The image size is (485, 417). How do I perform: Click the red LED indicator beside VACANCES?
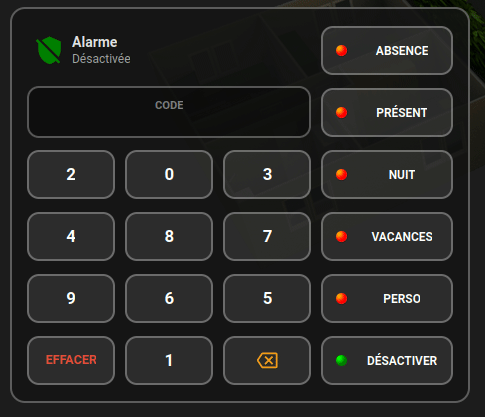click(341, 236)
